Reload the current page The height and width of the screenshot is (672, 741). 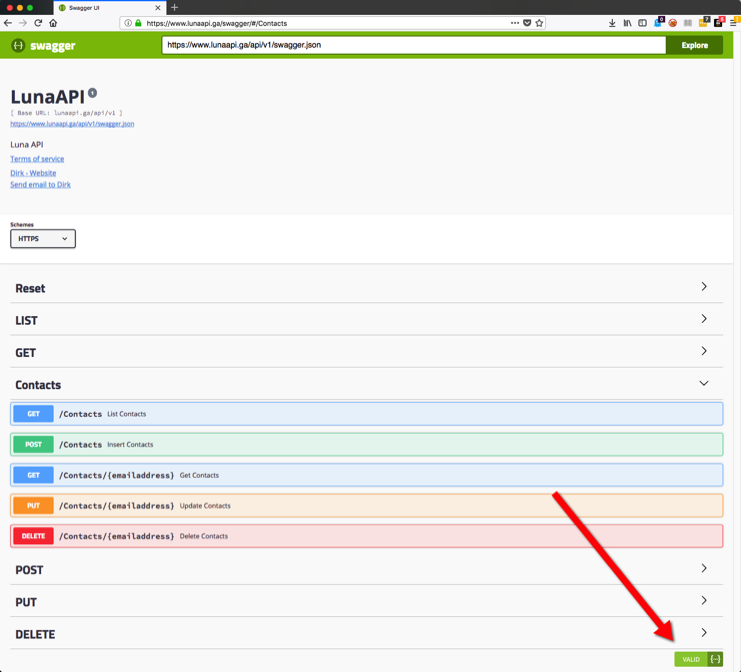click(38, 23)
